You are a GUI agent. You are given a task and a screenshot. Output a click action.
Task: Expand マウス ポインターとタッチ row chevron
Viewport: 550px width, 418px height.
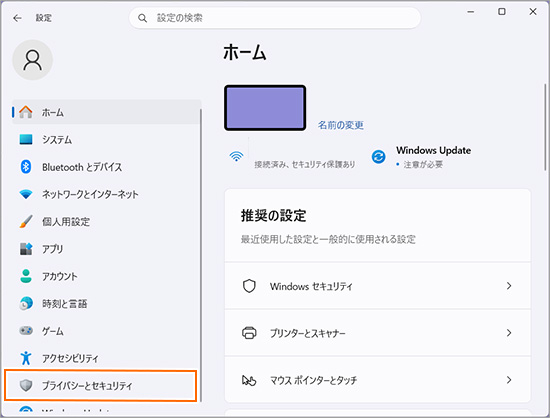click(x=509, y=380)
